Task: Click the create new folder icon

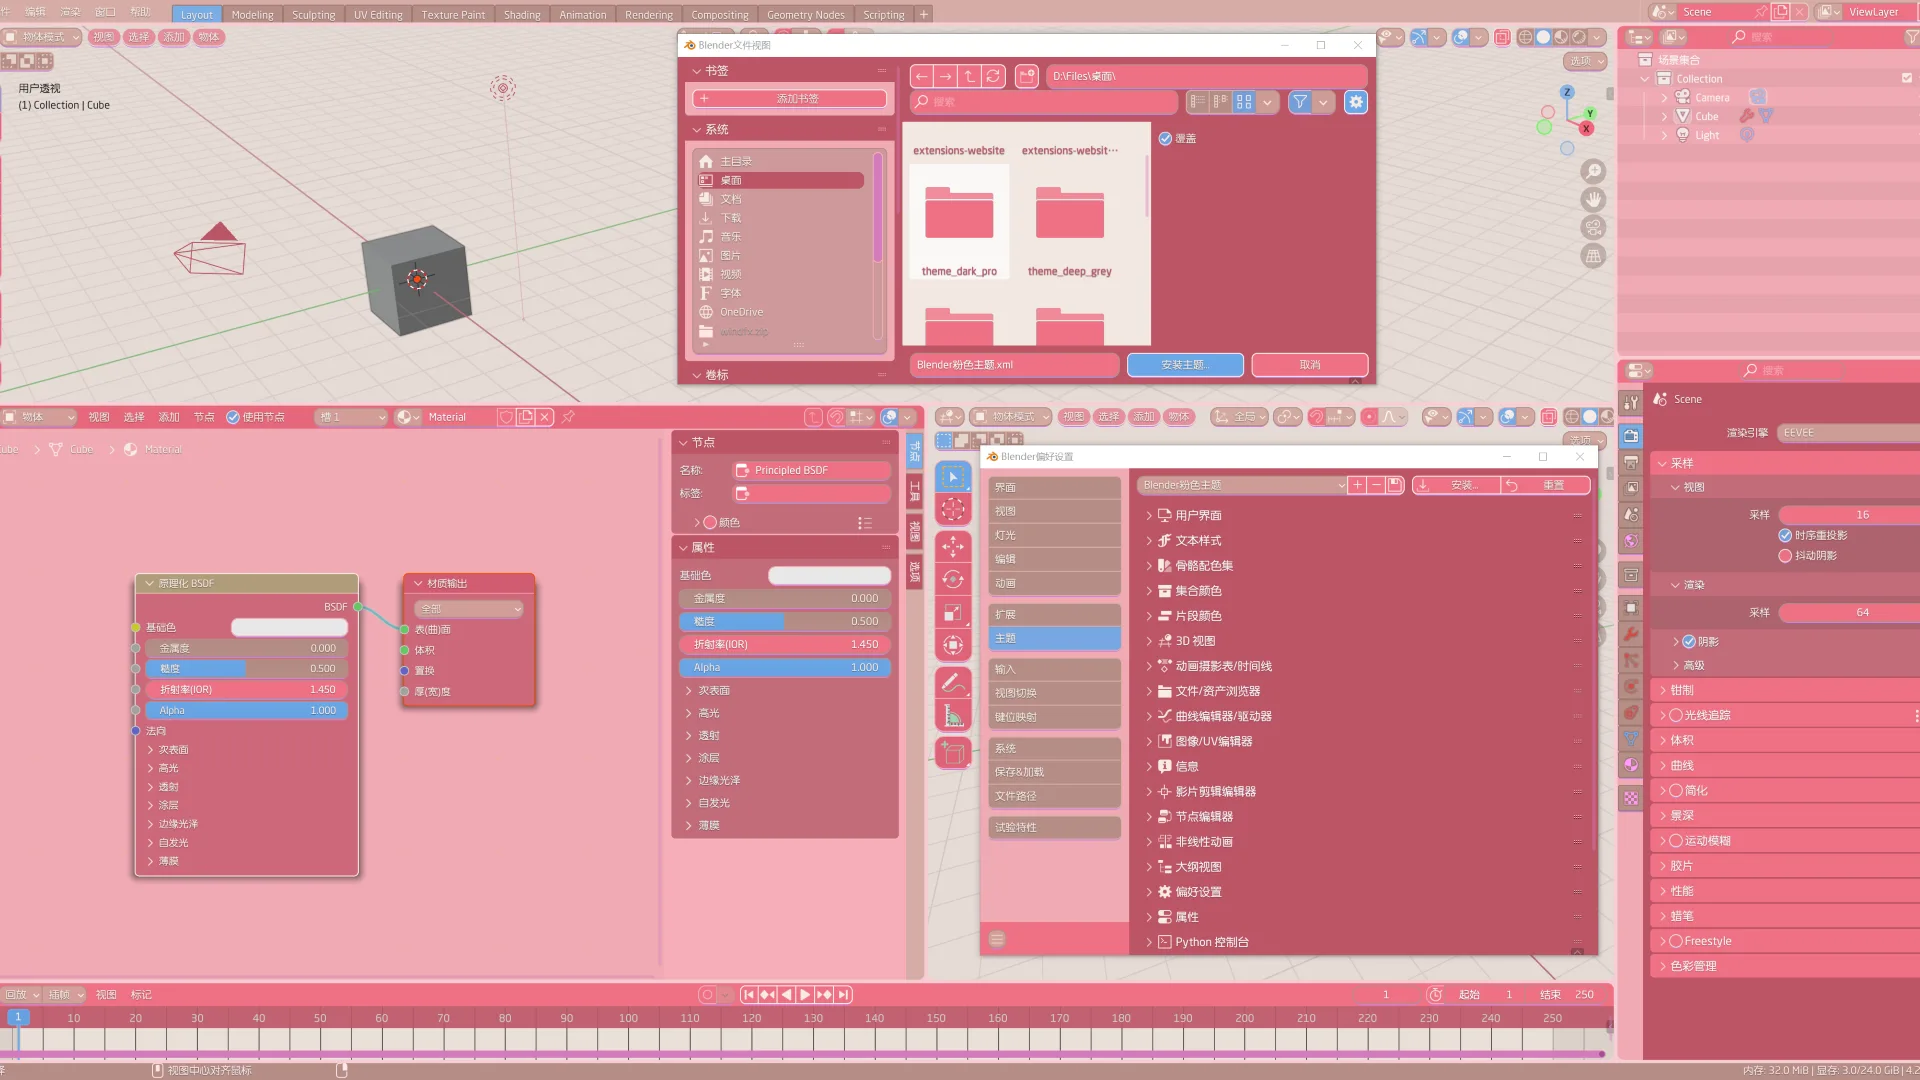Action: coord(1026,76)
